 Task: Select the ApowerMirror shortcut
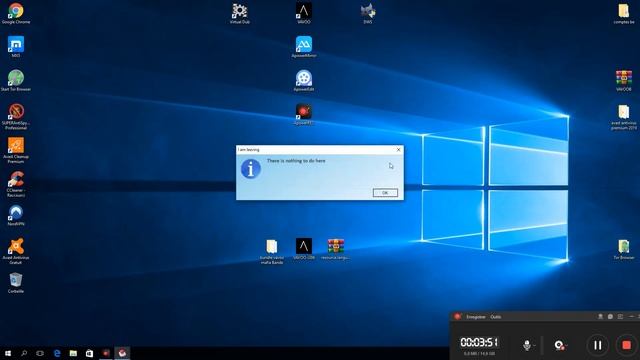click(304, 47)
